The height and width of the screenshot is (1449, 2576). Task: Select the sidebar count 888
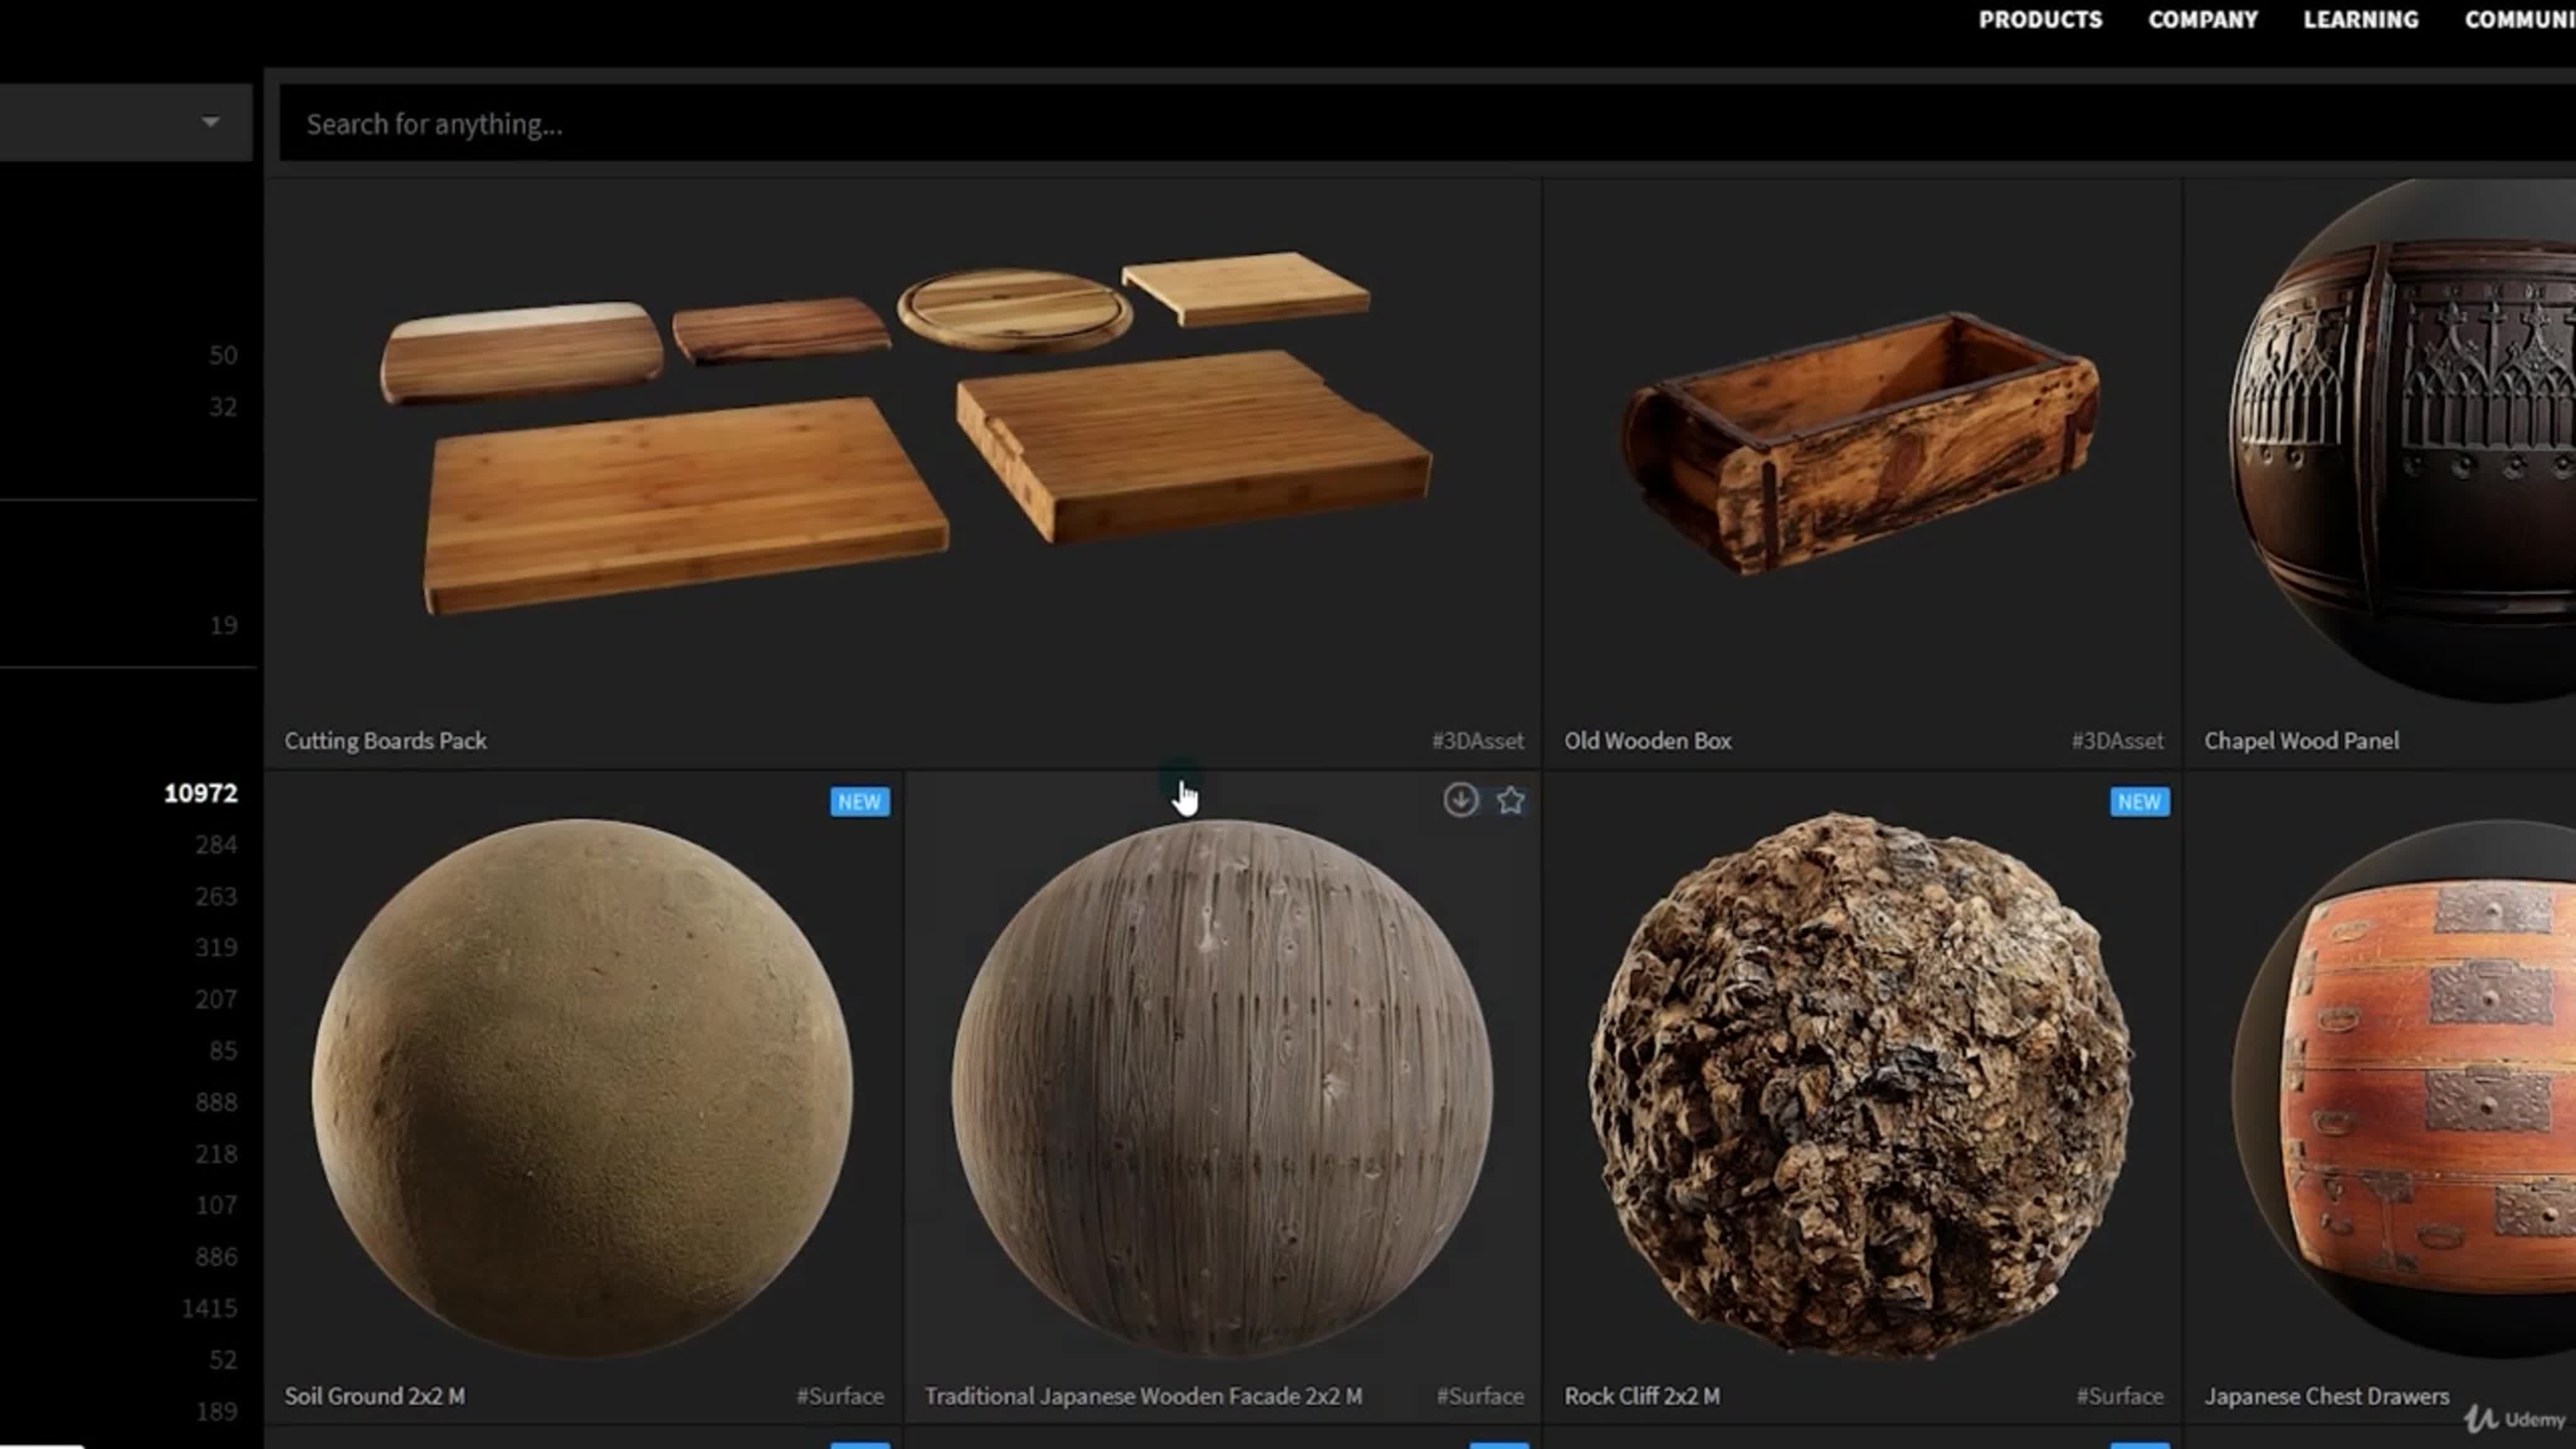(216, 1102)
